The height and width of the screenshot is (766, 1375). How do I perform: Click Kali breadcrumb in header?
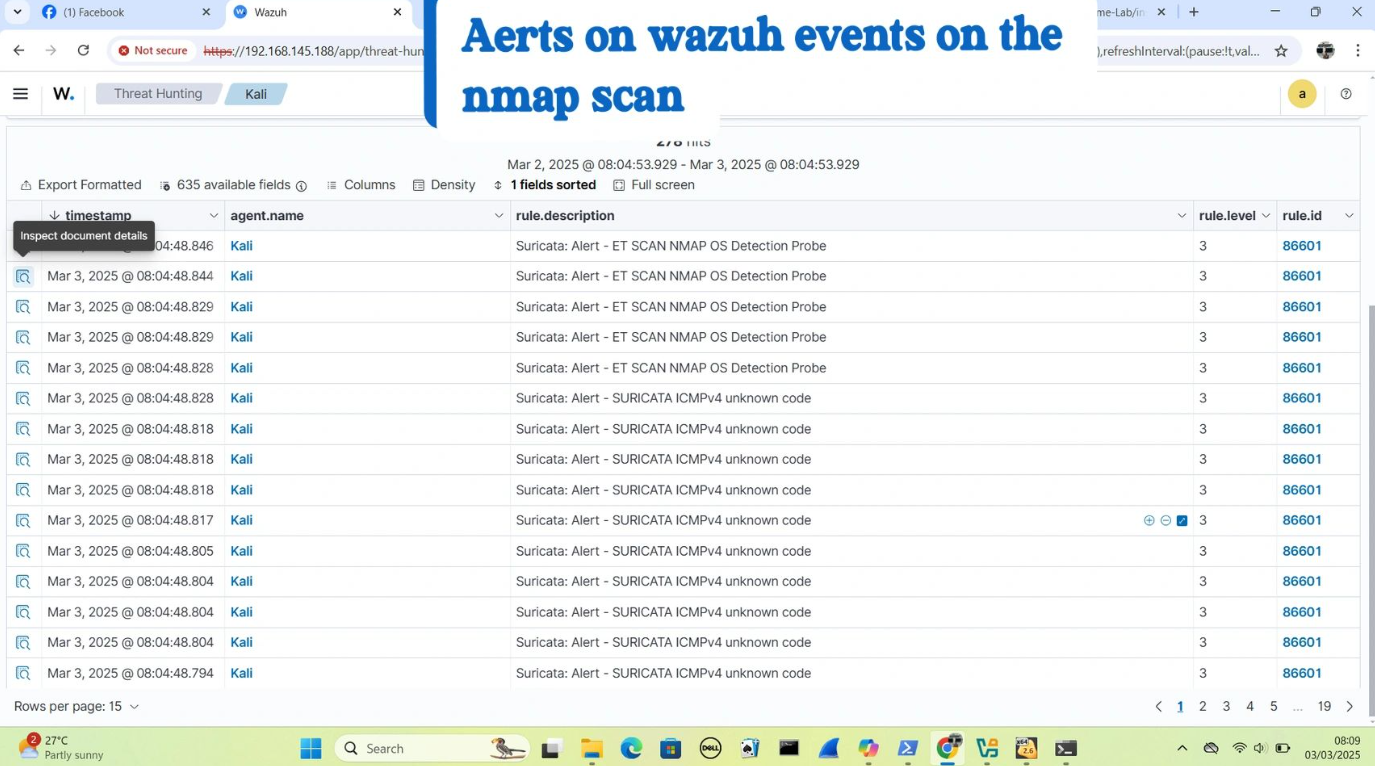click(256, 94)
